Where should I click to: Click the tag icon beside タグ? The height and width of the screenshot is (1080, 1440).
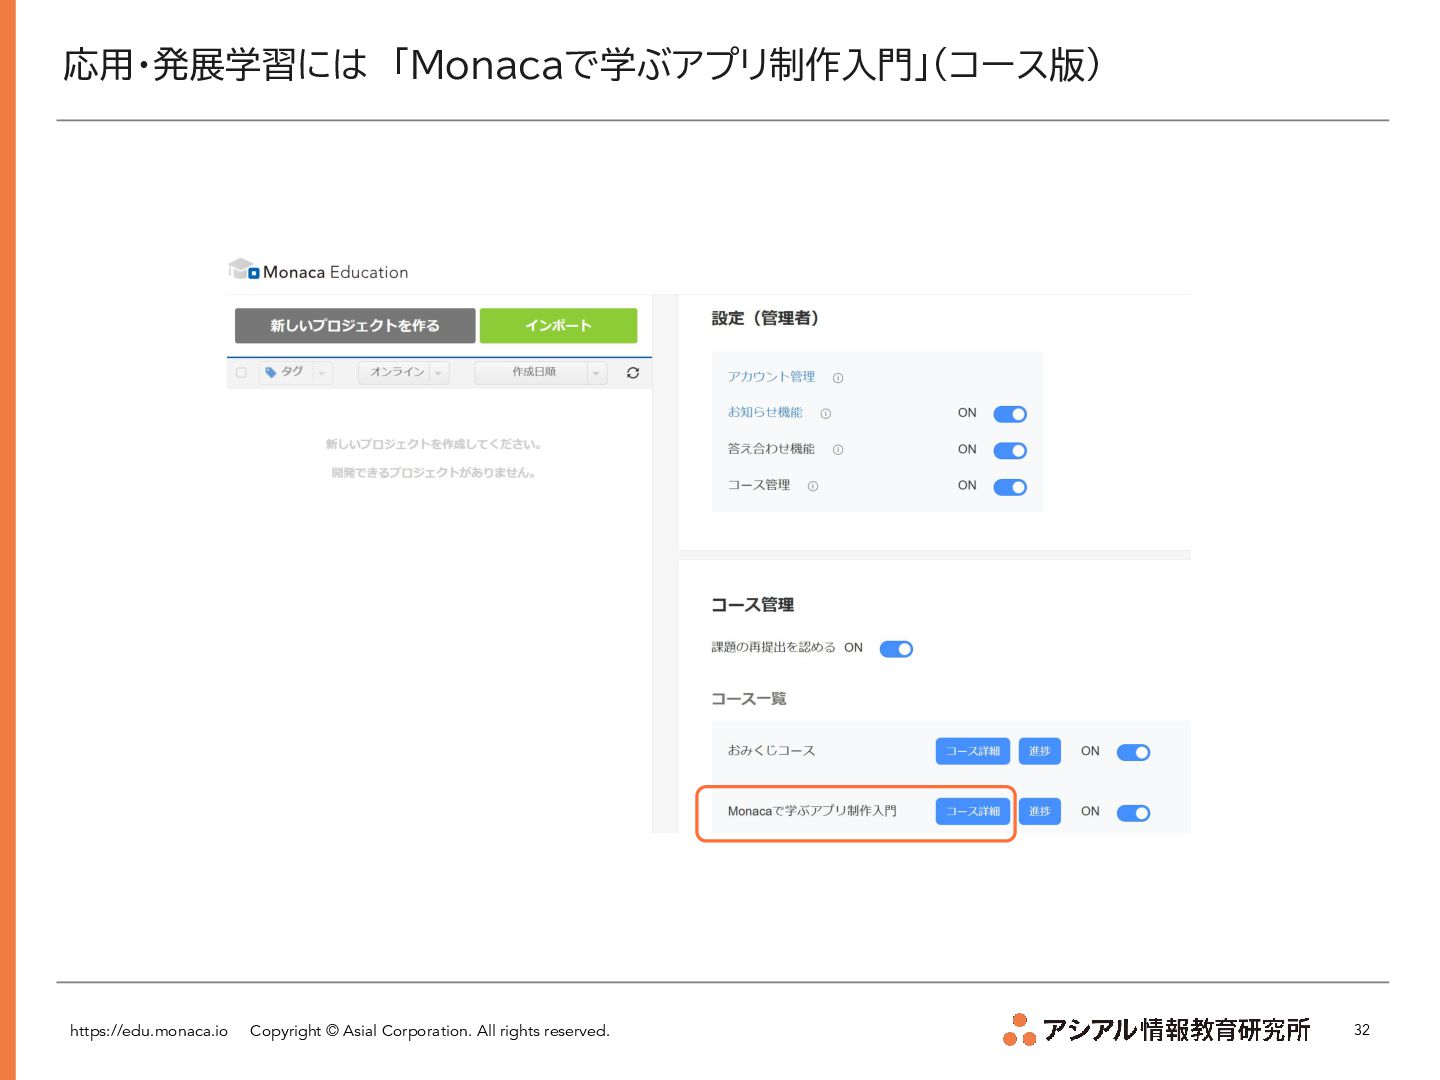click(270, 373)
